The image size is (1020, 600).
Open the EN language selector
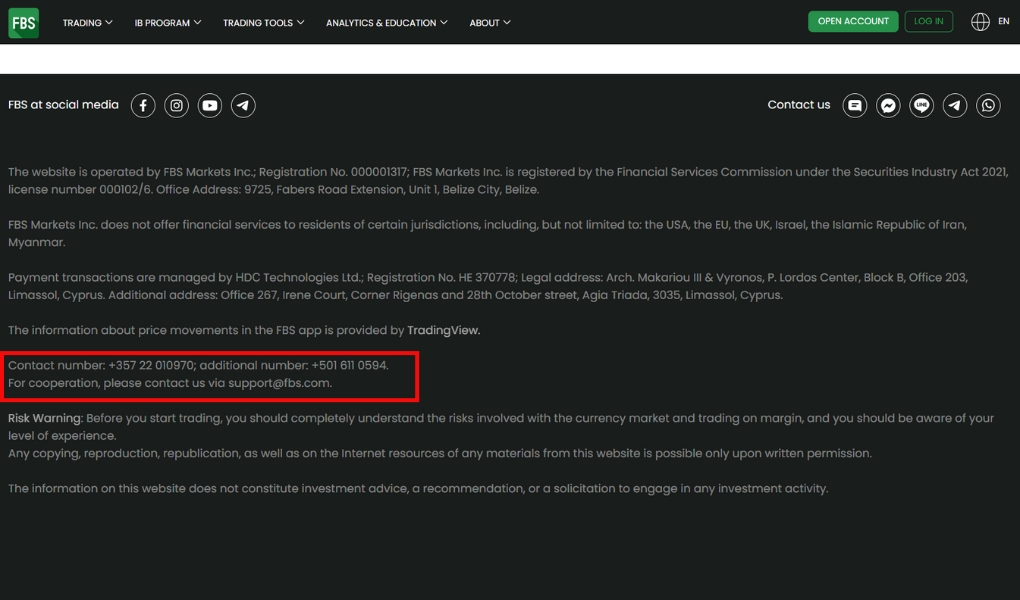click(x=1004, y=21)
